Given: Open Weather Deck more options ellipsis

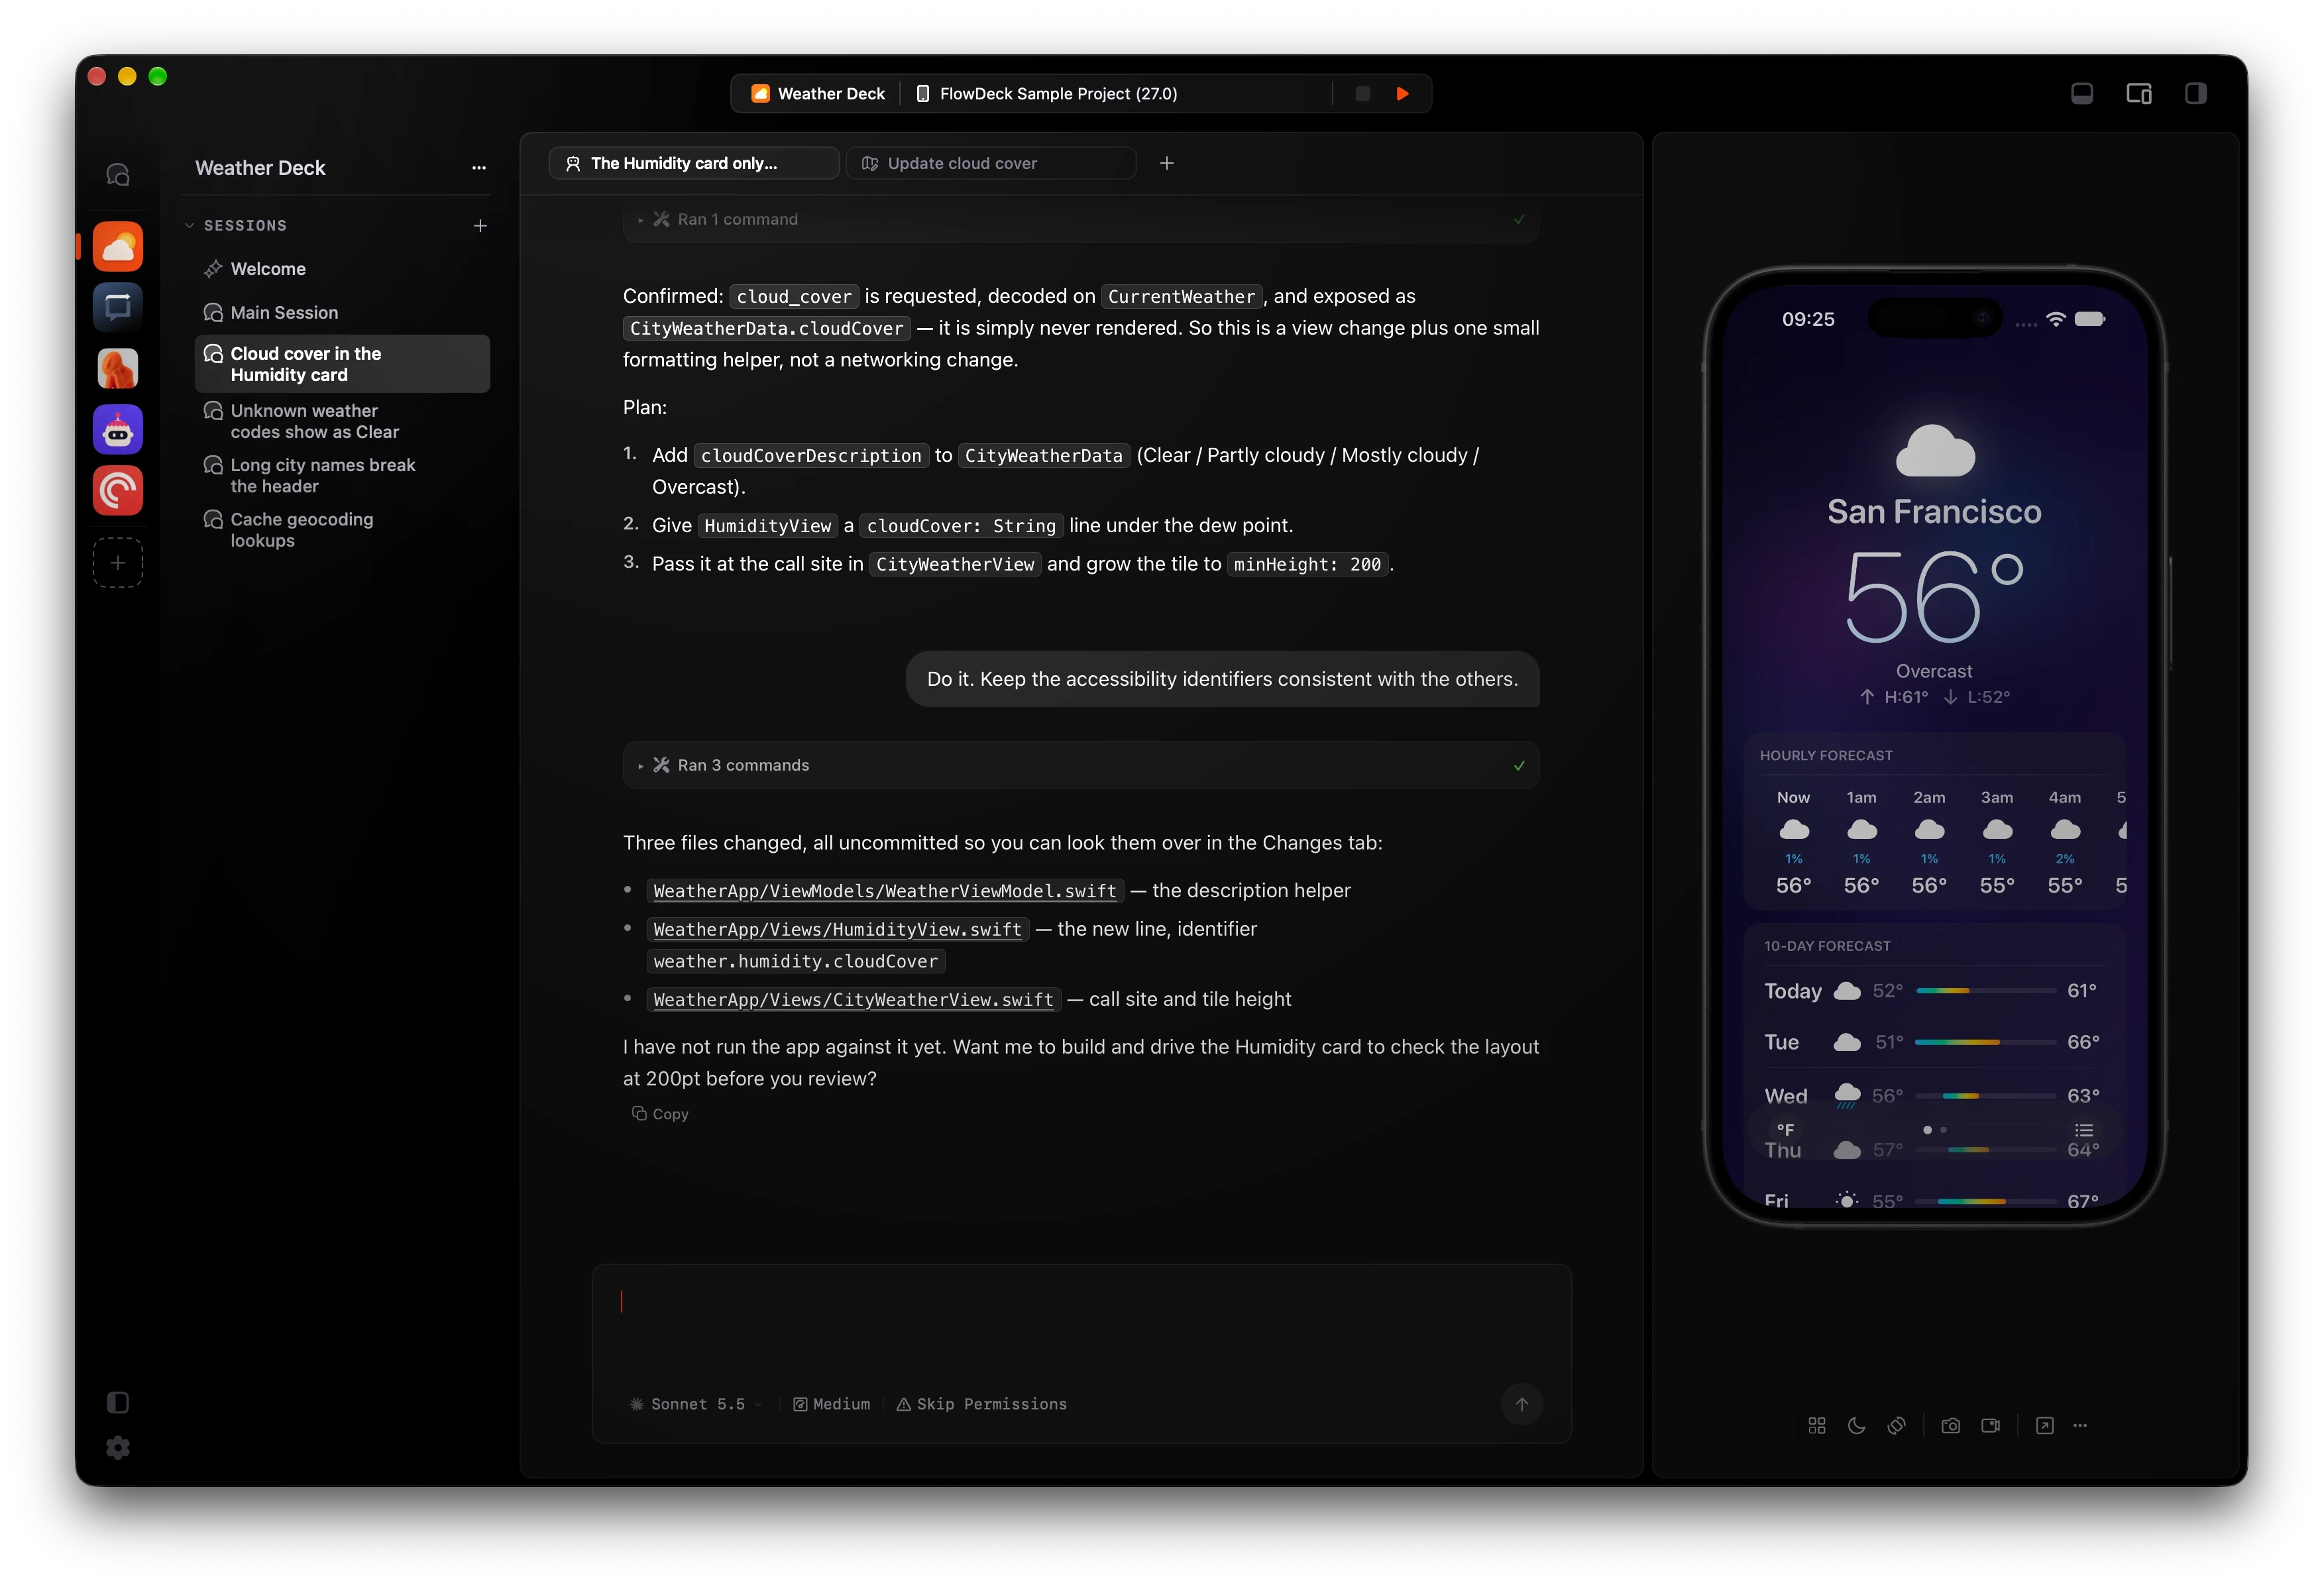Looking at the screenshot, I should (x=479, y=168).
